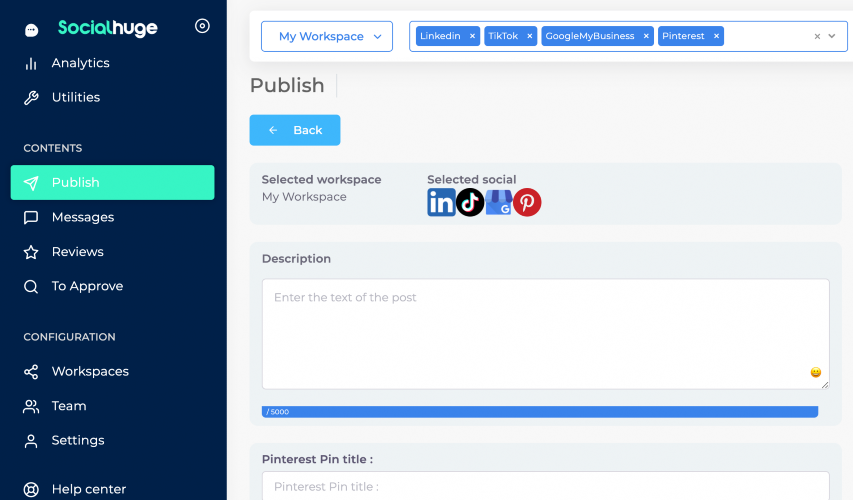The image size is (853, 500).
Task: Click the CONTENTS section header
Action: coord(53,148)
